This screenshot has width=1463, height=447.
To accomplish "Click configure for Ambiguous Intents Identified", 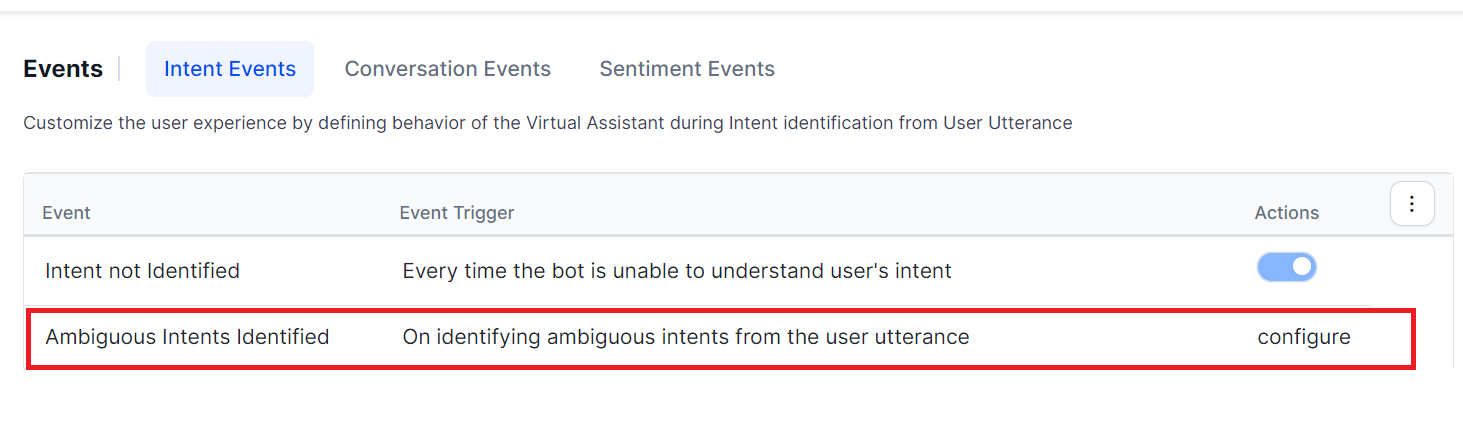I will click(x=1304, y=337).
